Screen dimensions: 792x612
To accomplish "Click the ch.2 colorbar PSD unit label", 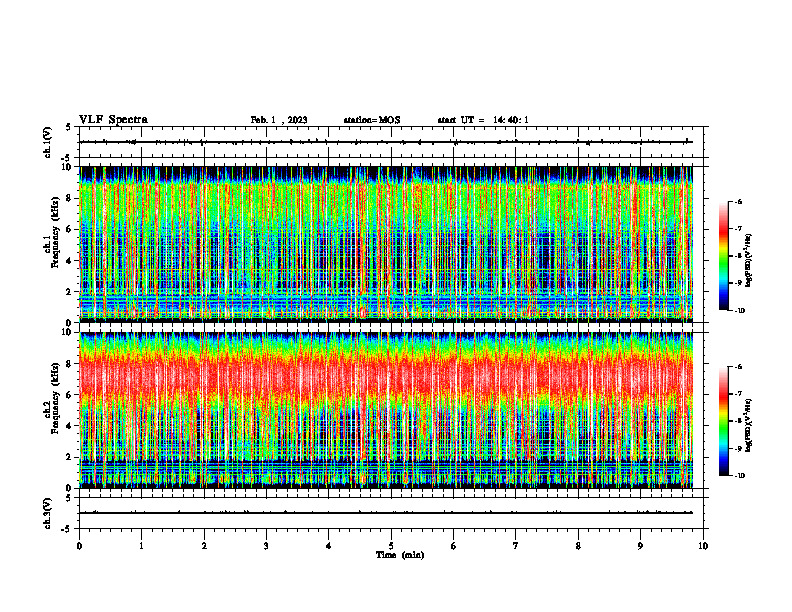I will (x=749, y=426).
